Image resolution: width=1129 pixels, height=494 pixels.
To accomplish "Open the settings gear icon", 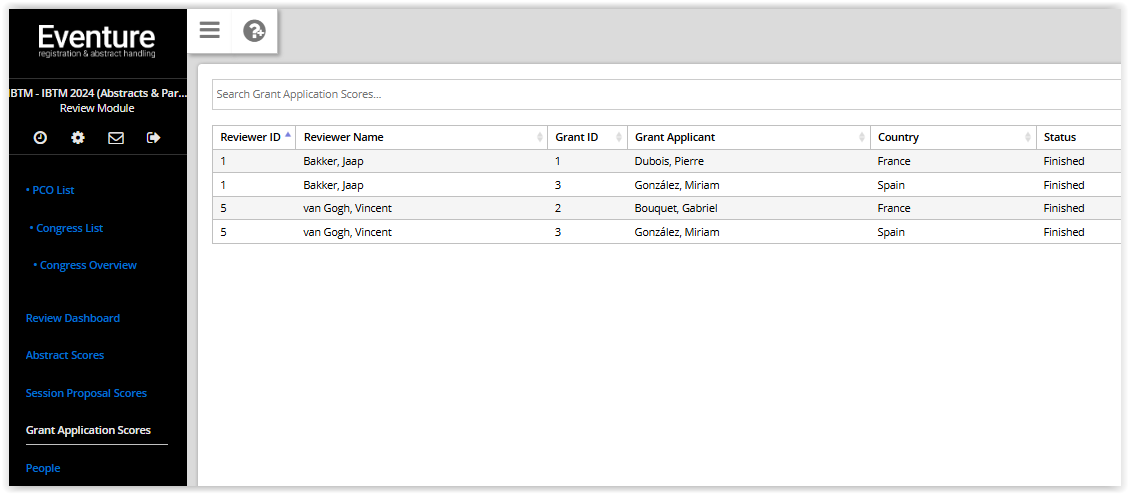I will point(78,138).
